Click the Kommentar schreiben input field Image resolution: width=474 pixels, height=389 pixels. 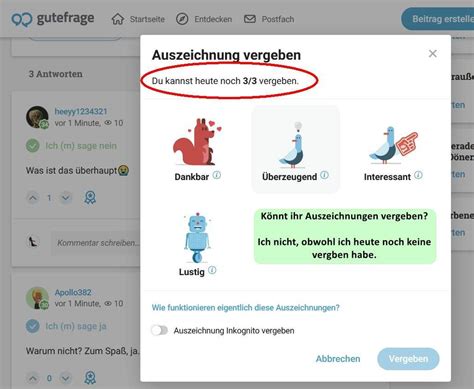96,243
